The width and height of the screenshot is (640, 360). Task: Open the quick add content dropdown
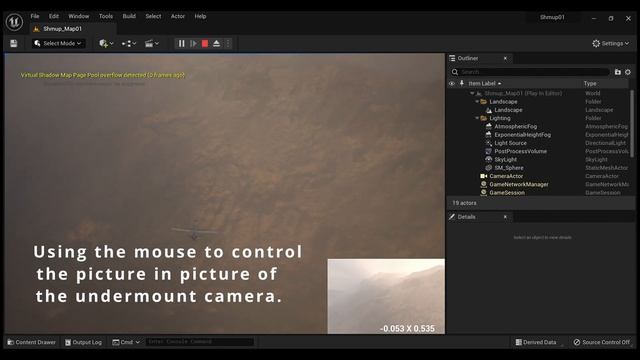pos(106,43)
